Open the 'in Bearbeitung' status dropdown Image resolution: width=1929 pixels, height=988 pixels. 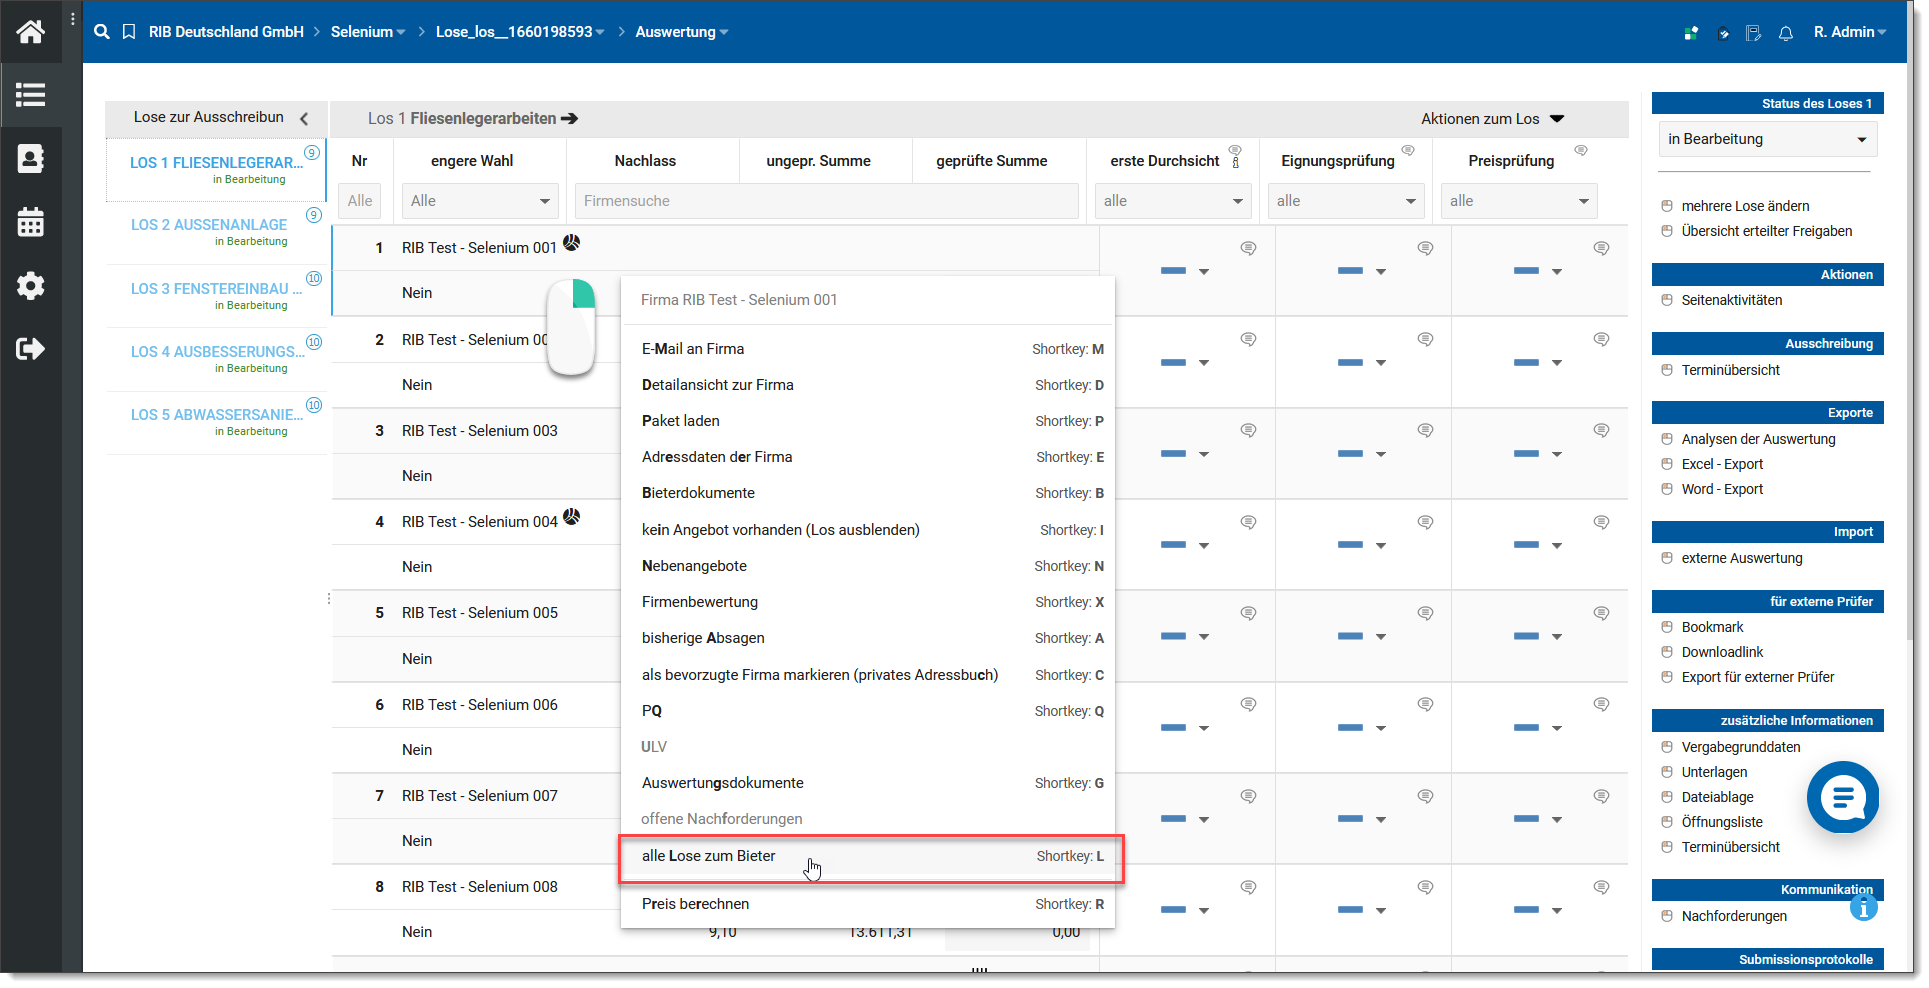pyautogui.click(x=1766, y=139)
